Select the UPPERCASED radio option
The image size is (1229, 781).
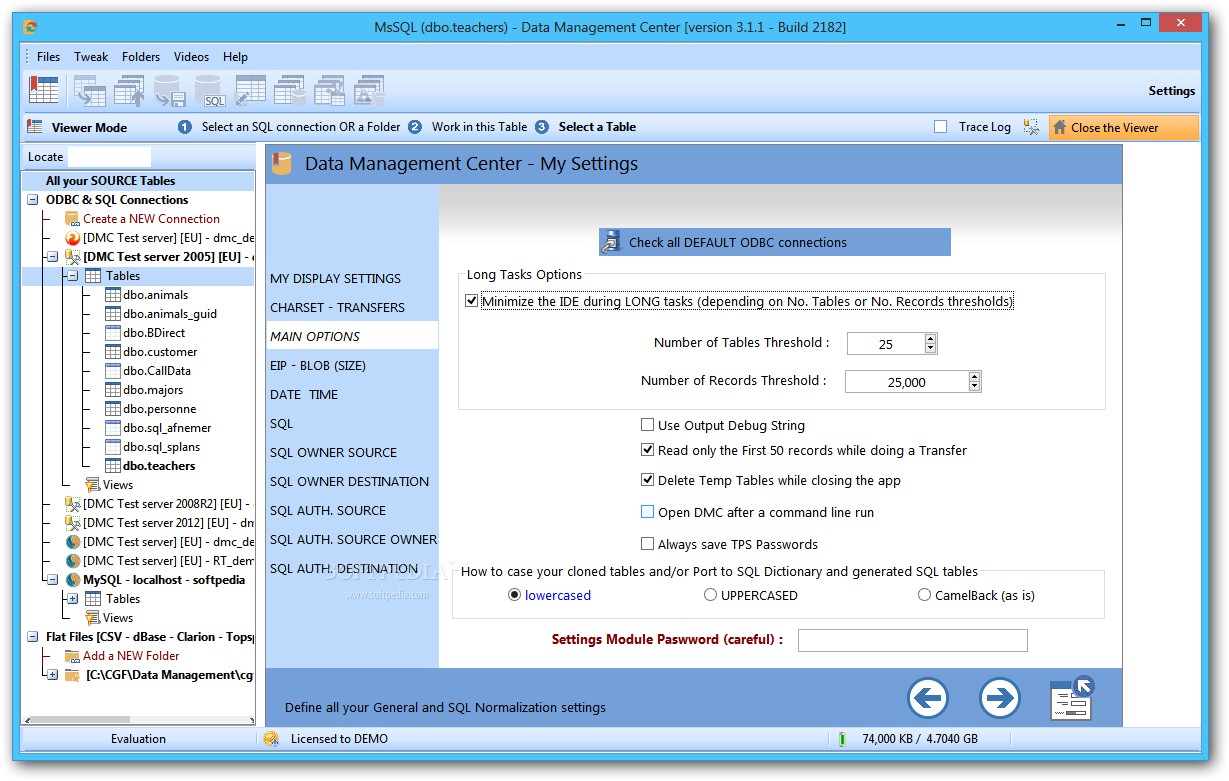point(710,595)
